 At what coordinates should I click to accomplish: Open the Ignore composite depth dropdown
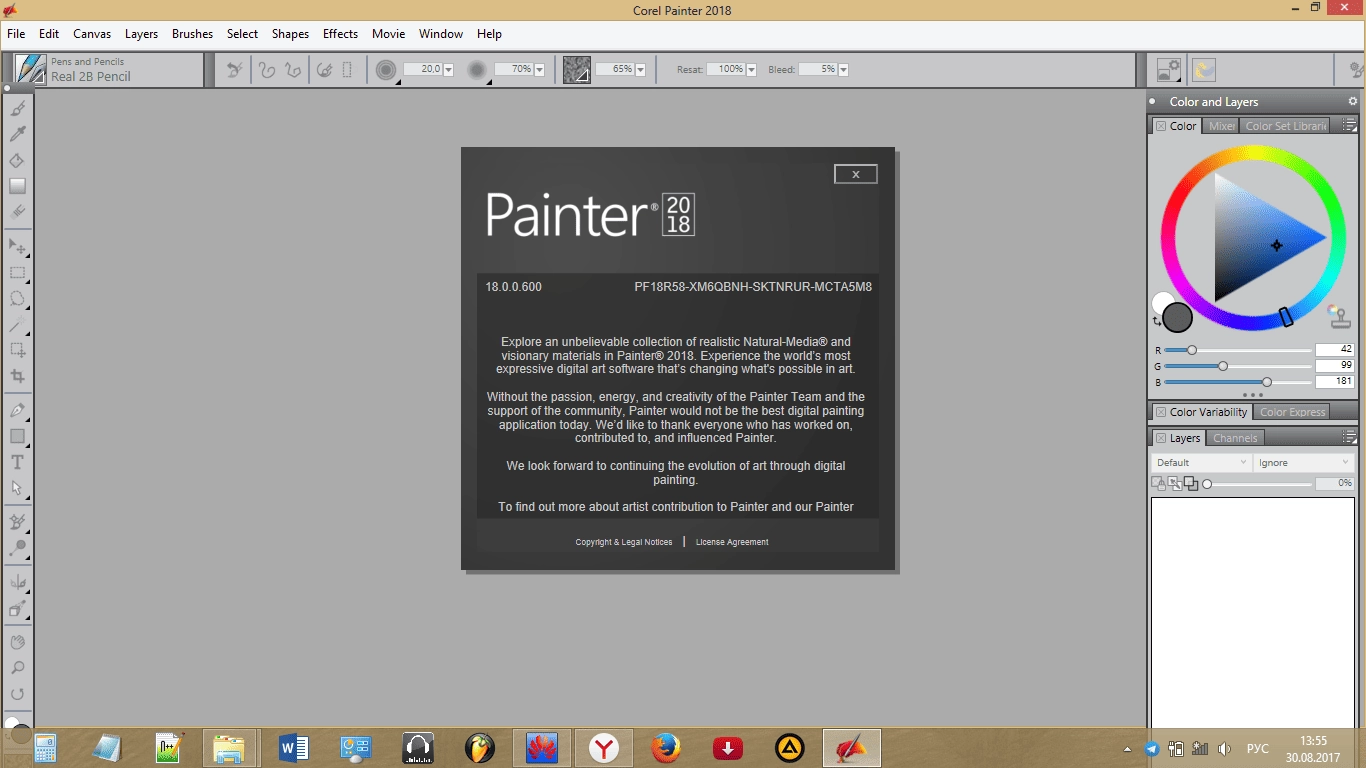coord(1304,462)
